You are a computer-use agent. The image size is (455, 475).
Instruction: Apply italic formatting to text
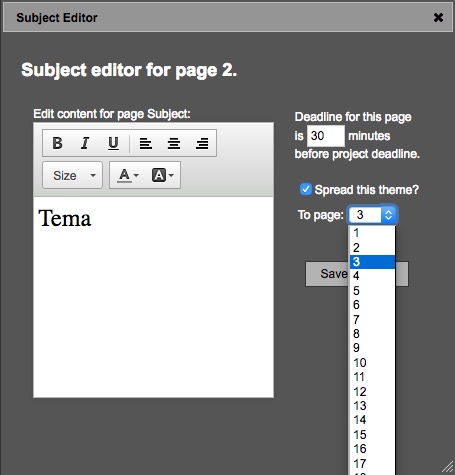[x=85, y=143]
